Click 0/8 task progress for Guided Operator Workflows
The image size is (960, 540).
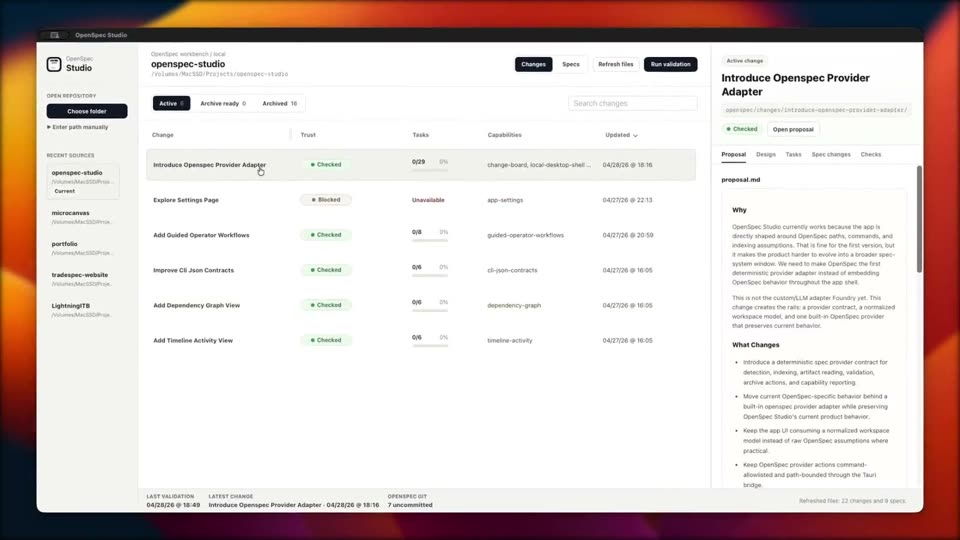point(430,235)
